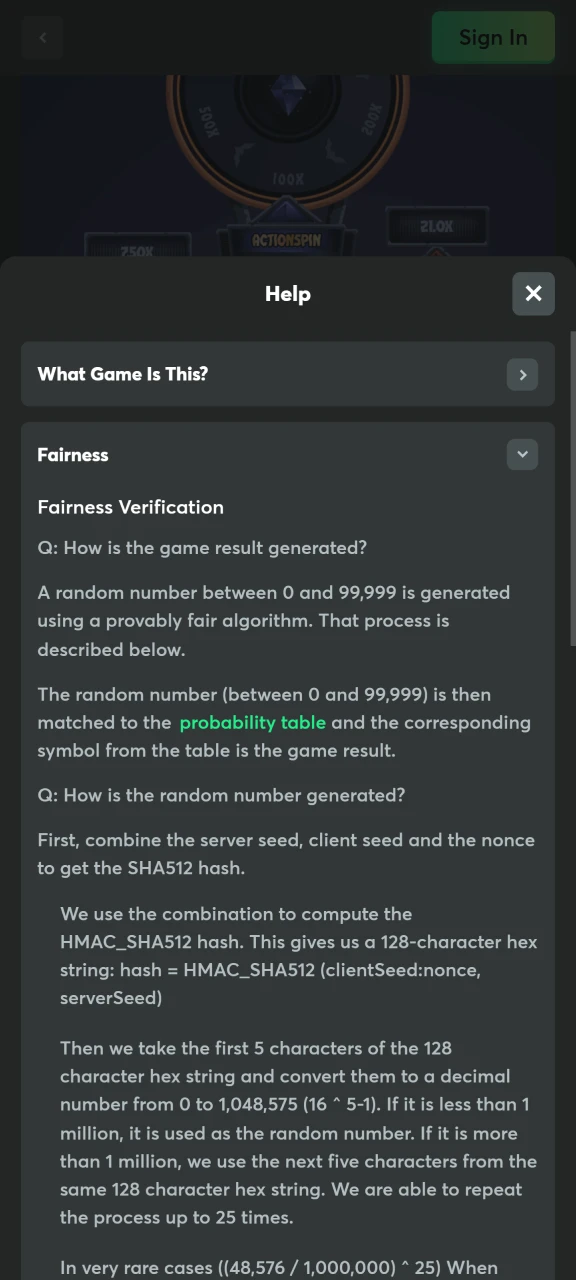Click the question about game result generation

pyautogui.click(x=202, y=548)
